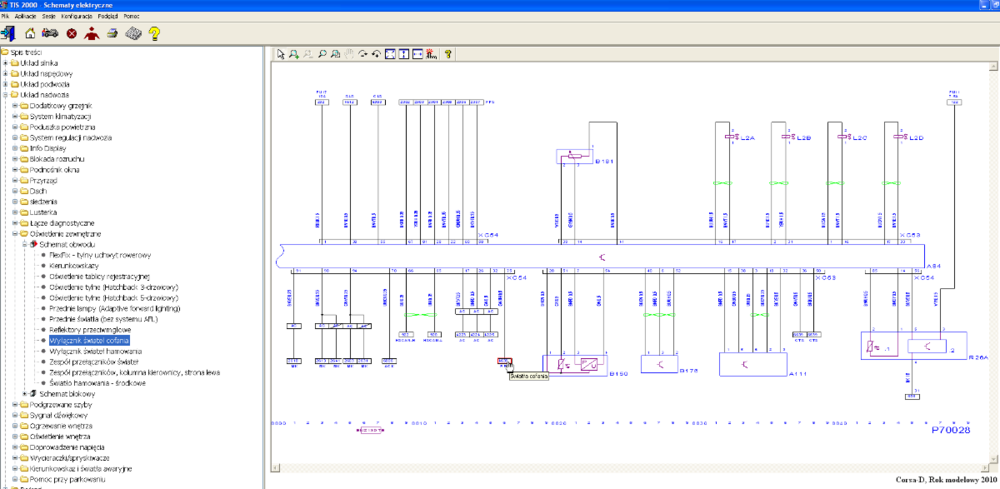Click the red stop icon
The width and height of the screenshot is (1000, 489).
(x=71, y=33)
